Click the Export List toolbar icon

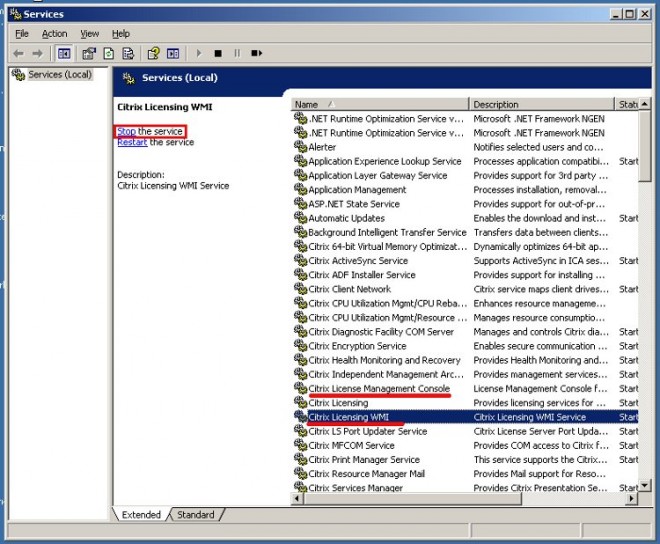(x=128, y=53)
